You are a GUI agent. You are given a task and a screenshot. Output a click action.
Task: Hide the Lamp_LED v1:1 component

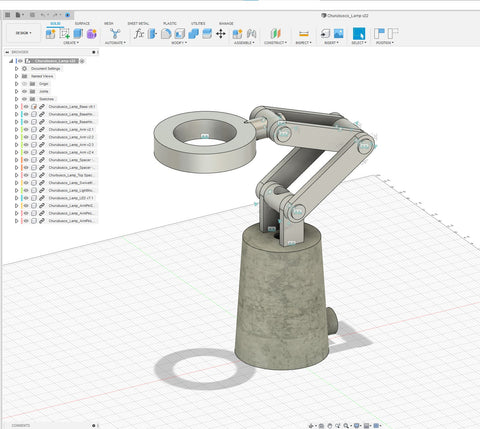26,198
